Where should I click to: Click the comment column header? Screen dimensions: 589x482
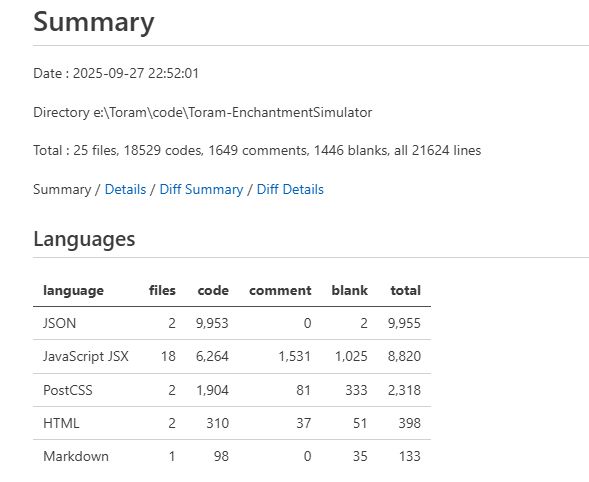[280, 290]
